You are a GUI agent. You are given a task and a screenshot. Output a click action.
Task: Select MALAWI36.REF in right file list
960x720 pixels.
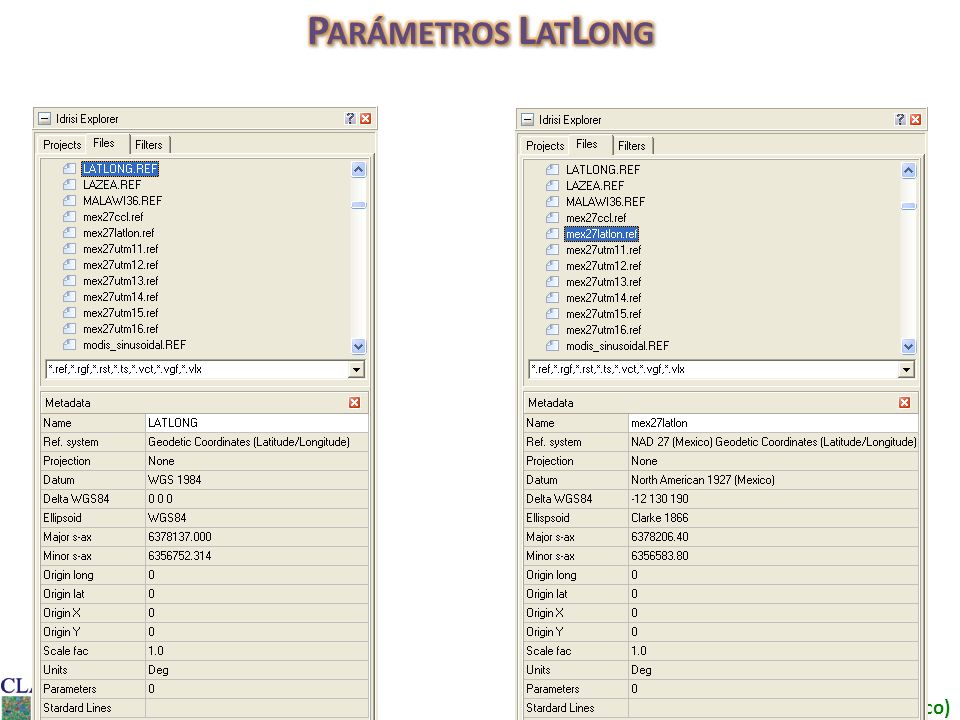pos(605,201)
